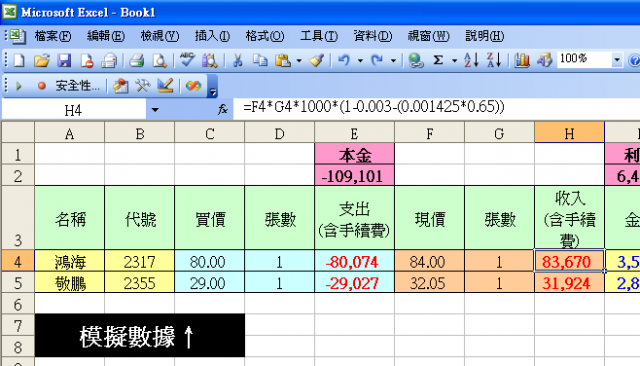
Task: Paste with clipboard icon
Action: [283, 60]
